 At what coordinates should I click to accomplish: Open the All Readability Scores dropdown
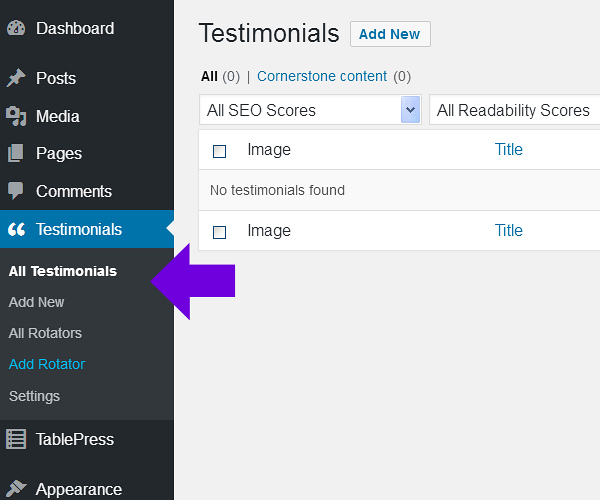(514, 110)
